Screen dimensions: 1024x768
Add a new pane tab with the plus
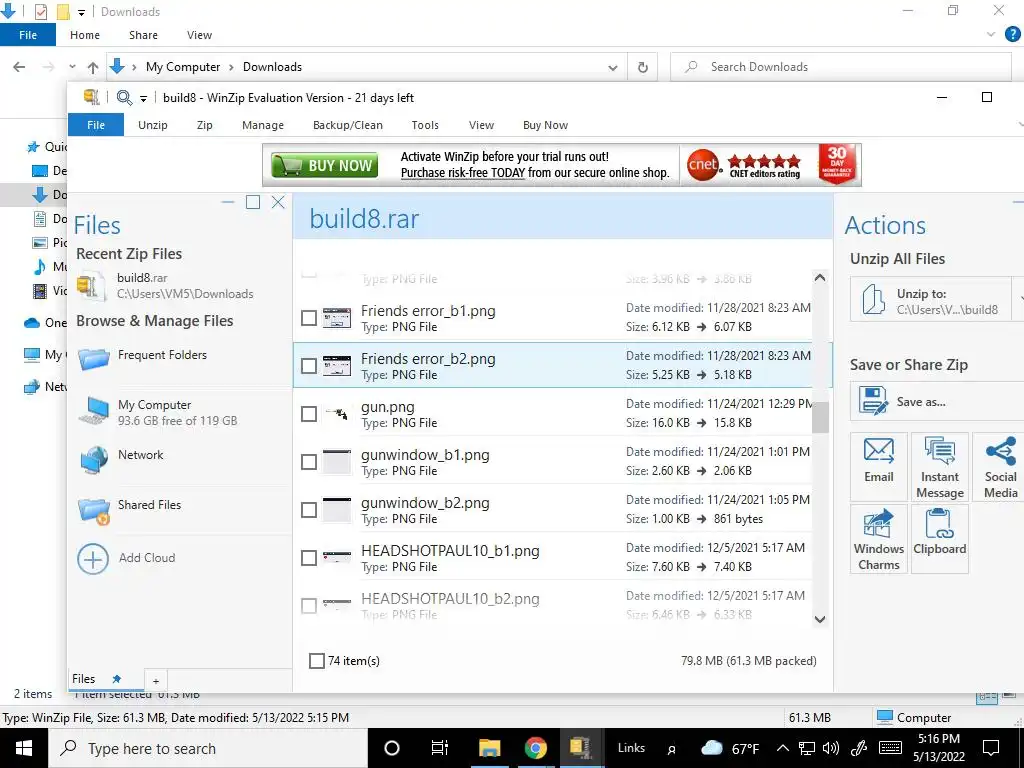coord(155,681)
